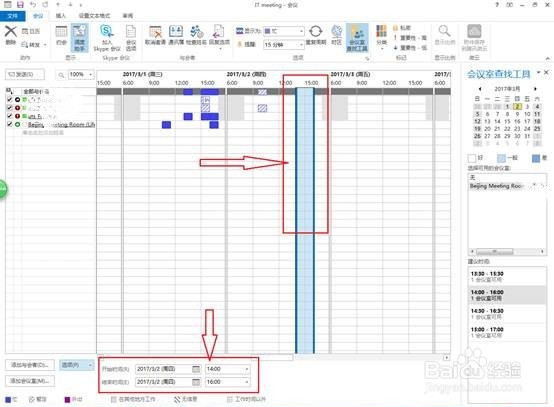Select suggested time 14:30 - 16:30
The image size is (554, 407).
506,314
